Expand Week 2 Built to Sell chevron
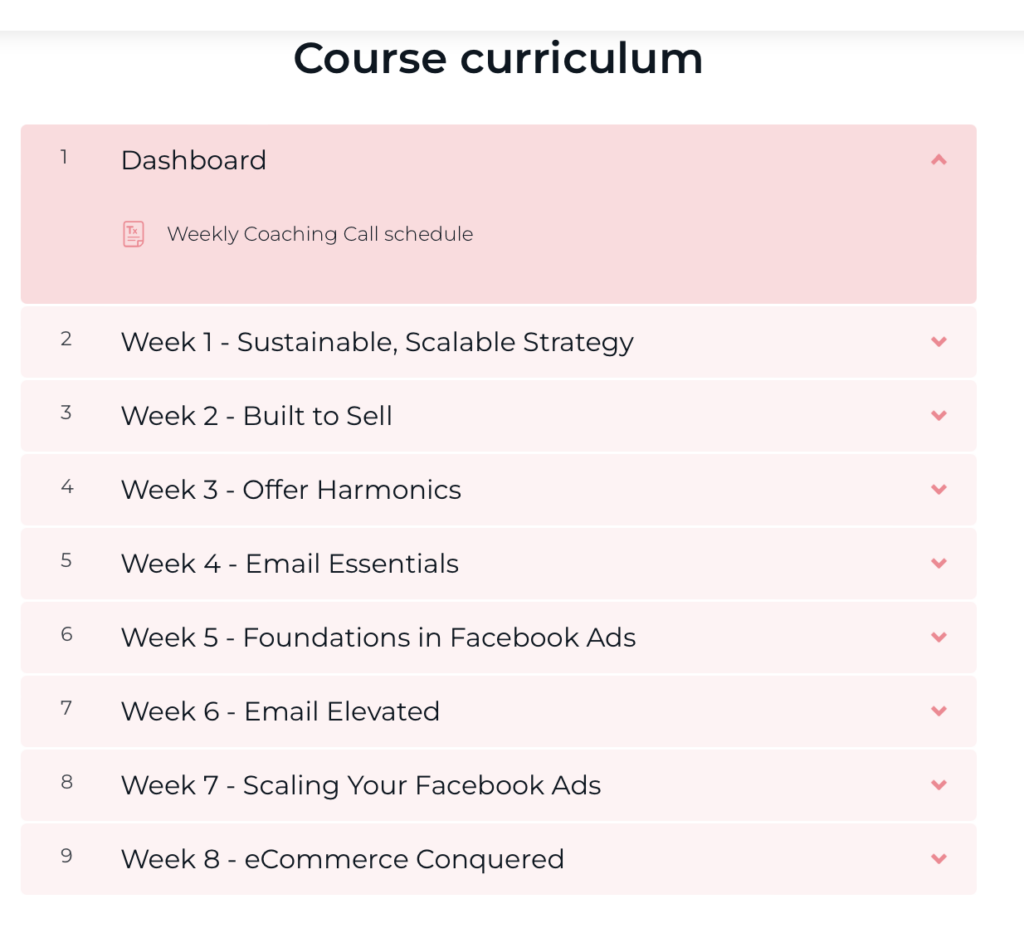 (938, 415)
